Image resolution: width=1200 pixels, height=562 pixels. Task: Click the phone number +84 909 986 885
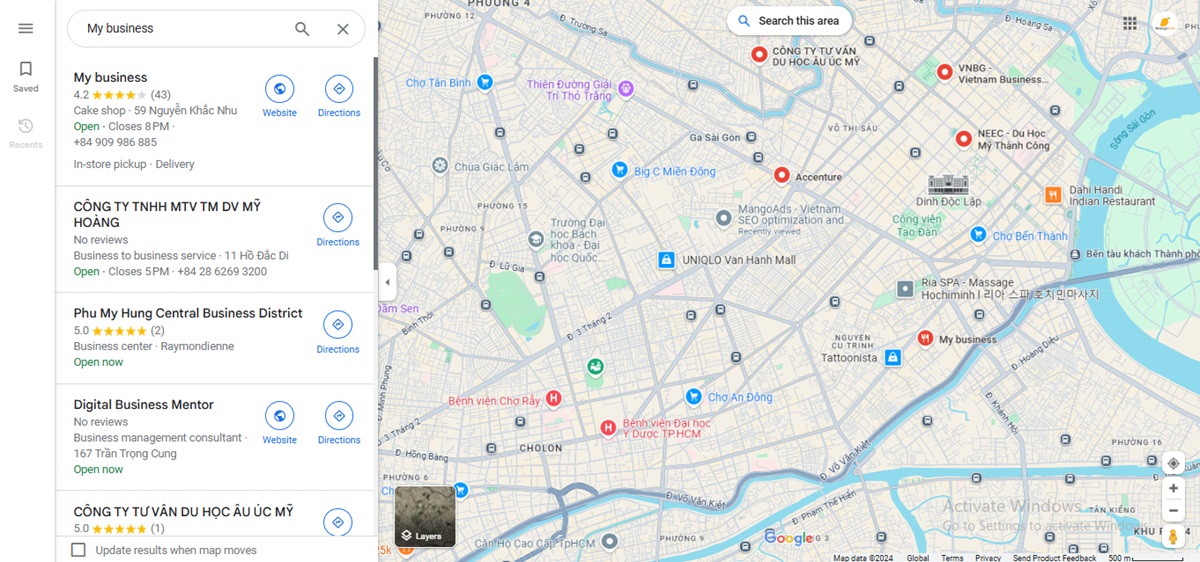115,143
